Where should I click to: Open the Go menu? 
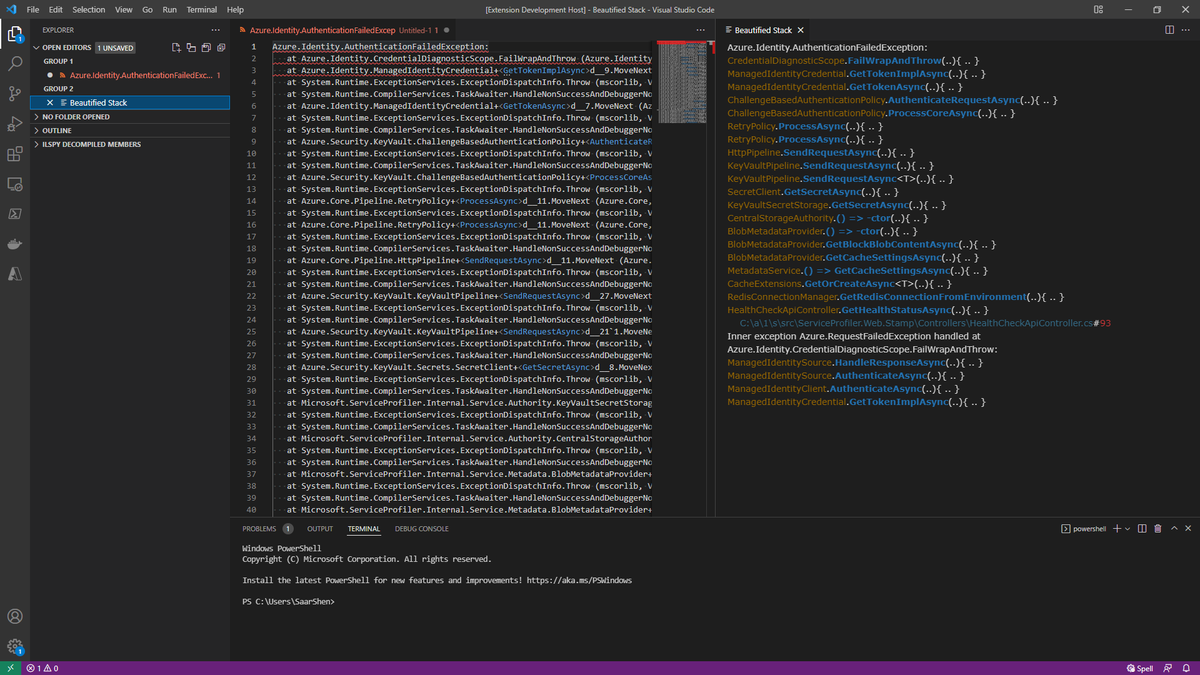pyautogui.click(x=148, y=9)
